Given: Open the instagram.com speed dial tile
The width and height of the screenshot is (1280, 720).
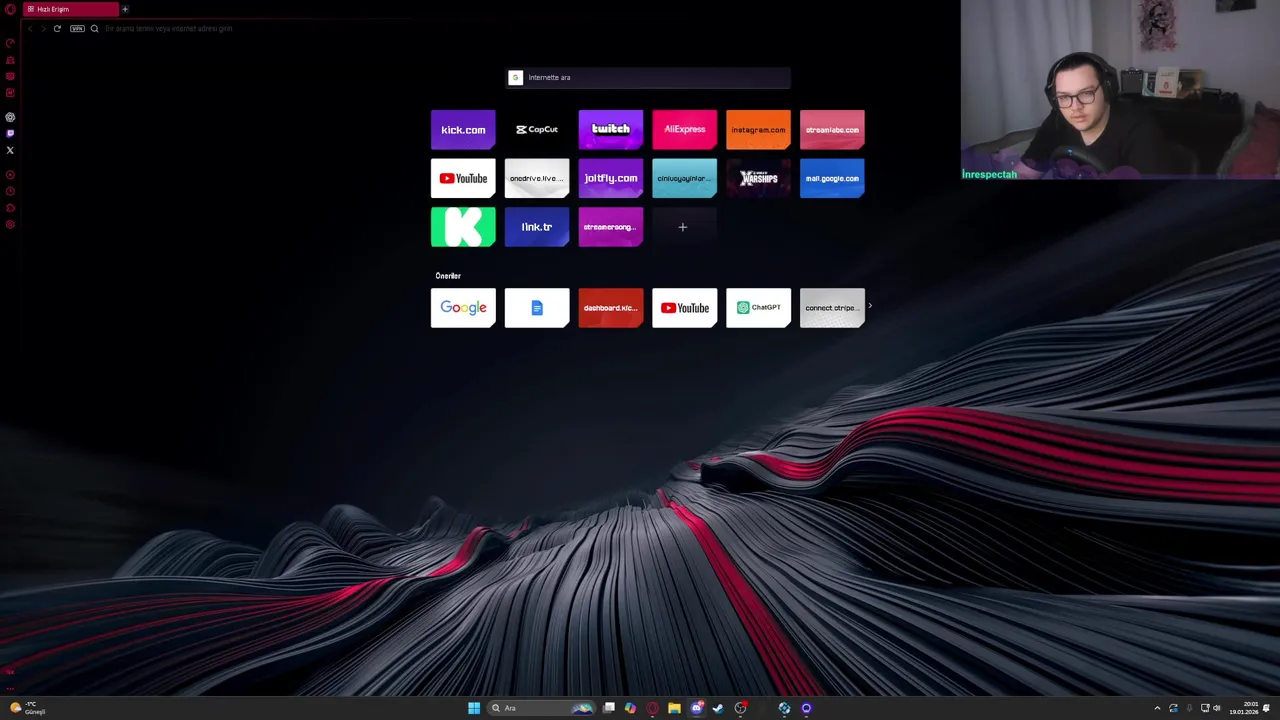Looking at the screenshot, I should point(758,130).
